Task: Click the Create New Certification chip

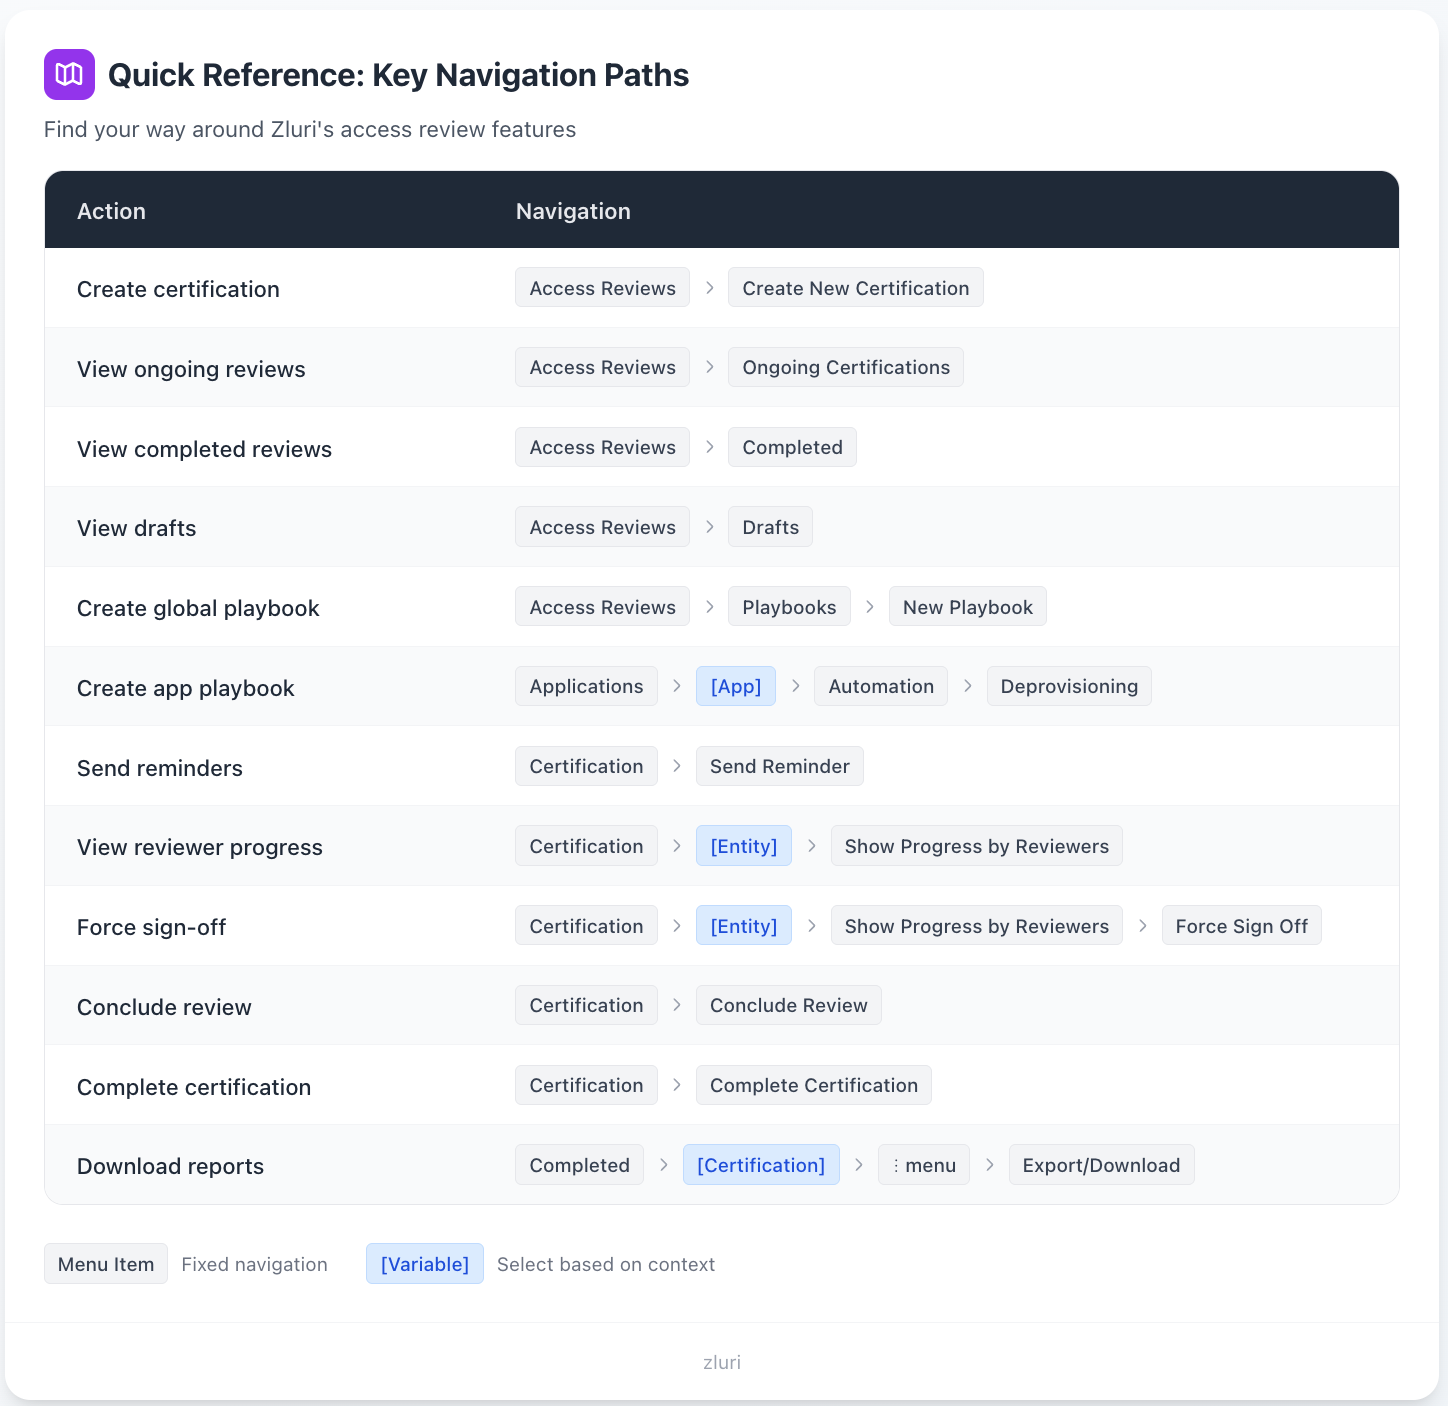Action: pyautogui.click(x=855, y=288)
